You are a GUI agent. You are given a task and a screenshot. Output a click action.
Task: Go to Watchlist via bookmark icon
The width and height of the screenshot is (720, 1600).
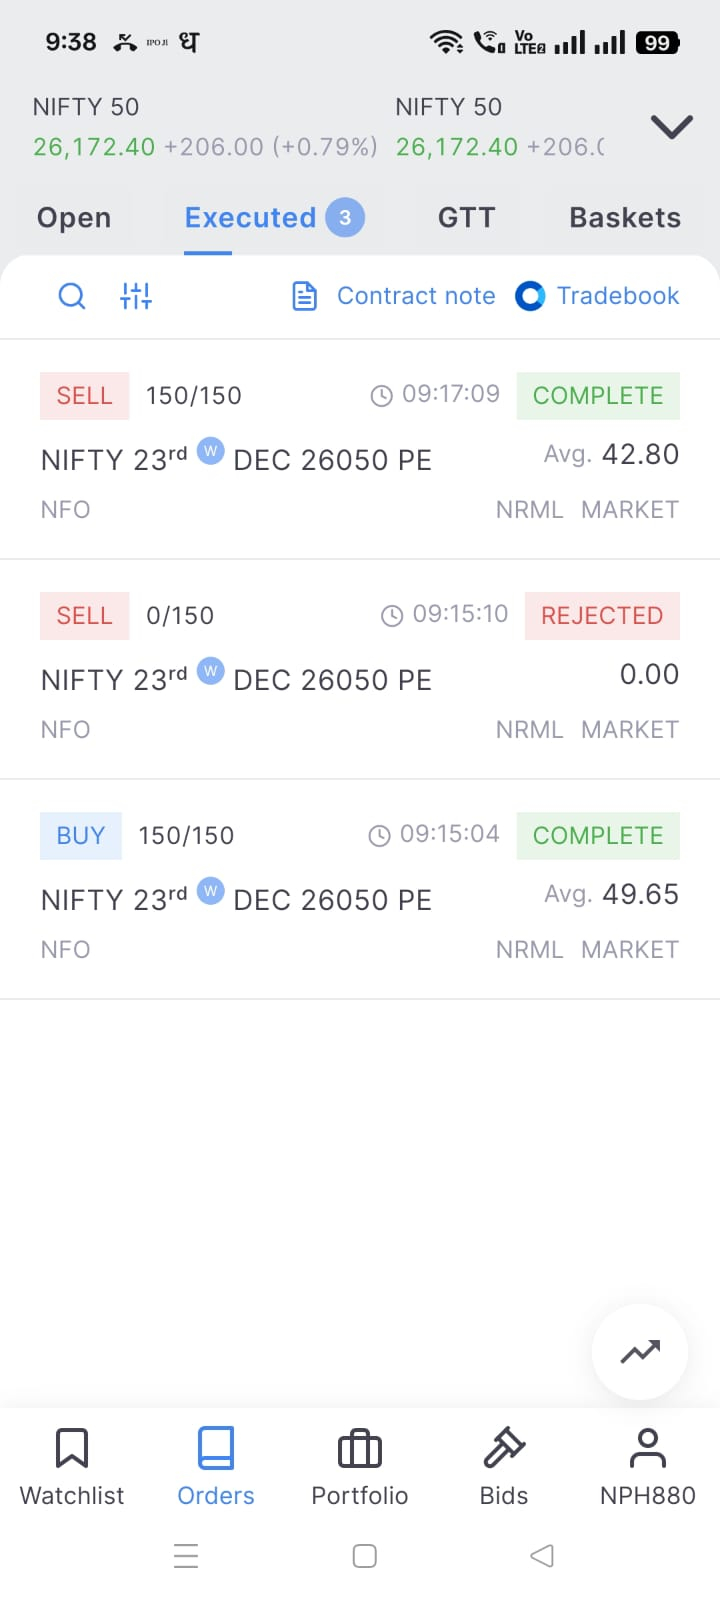(72, 1448)
